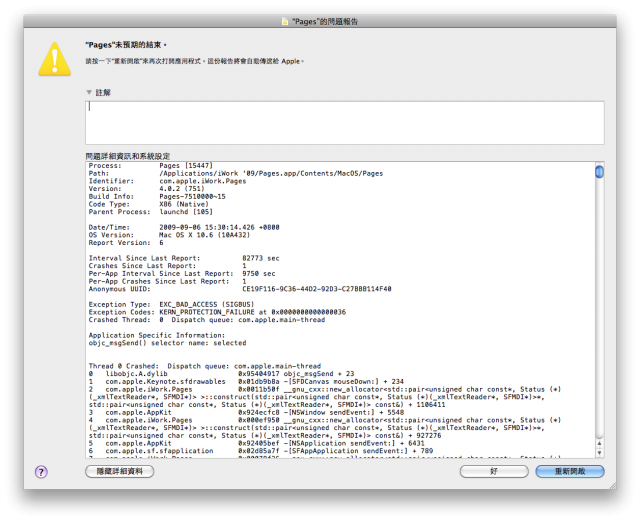This screenshot has height=522, width=640.
Task: Click the 'Report Version: 6' line
Action: 126,243
